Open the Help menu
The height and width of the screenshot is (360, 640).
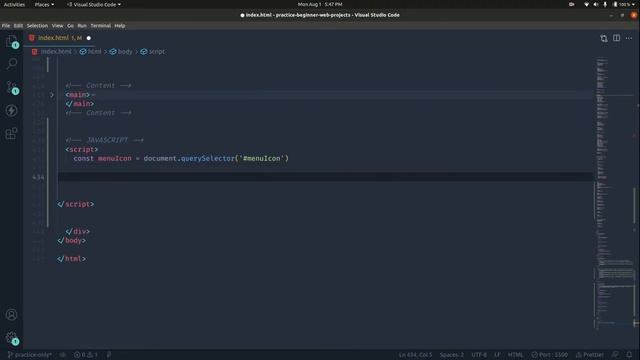[x=120, y=26]
